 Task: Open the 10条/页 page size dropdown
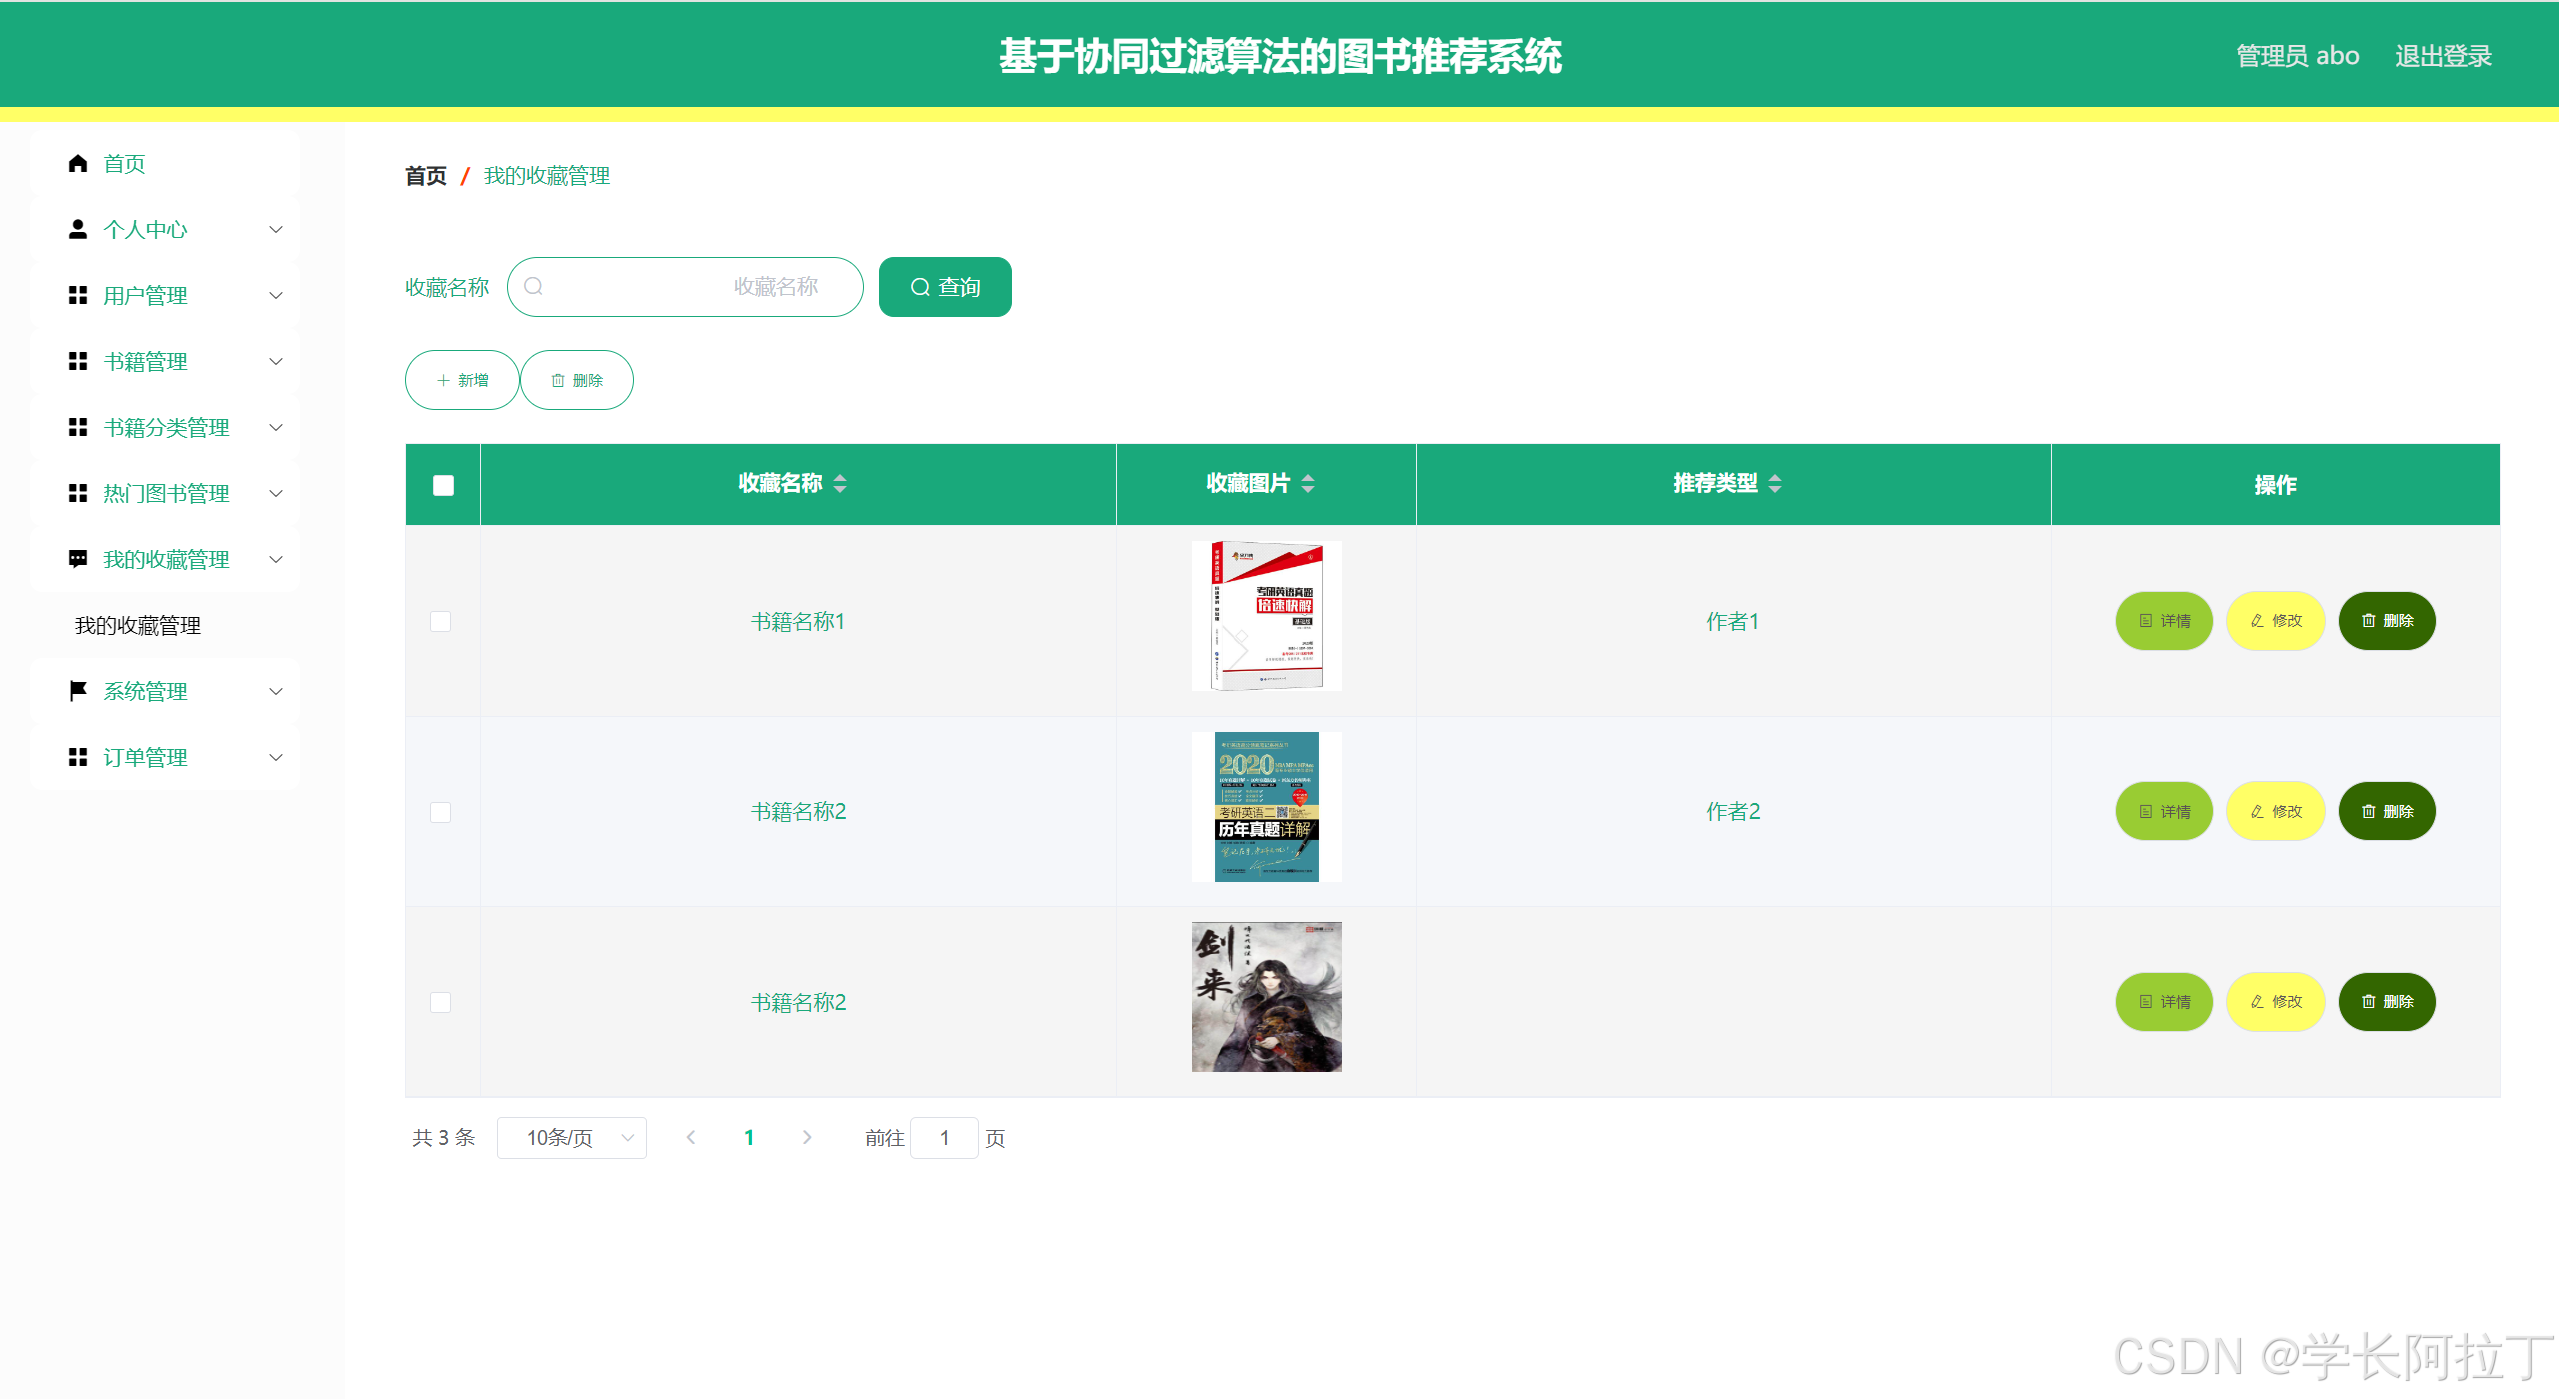[x=571, y=1137]
